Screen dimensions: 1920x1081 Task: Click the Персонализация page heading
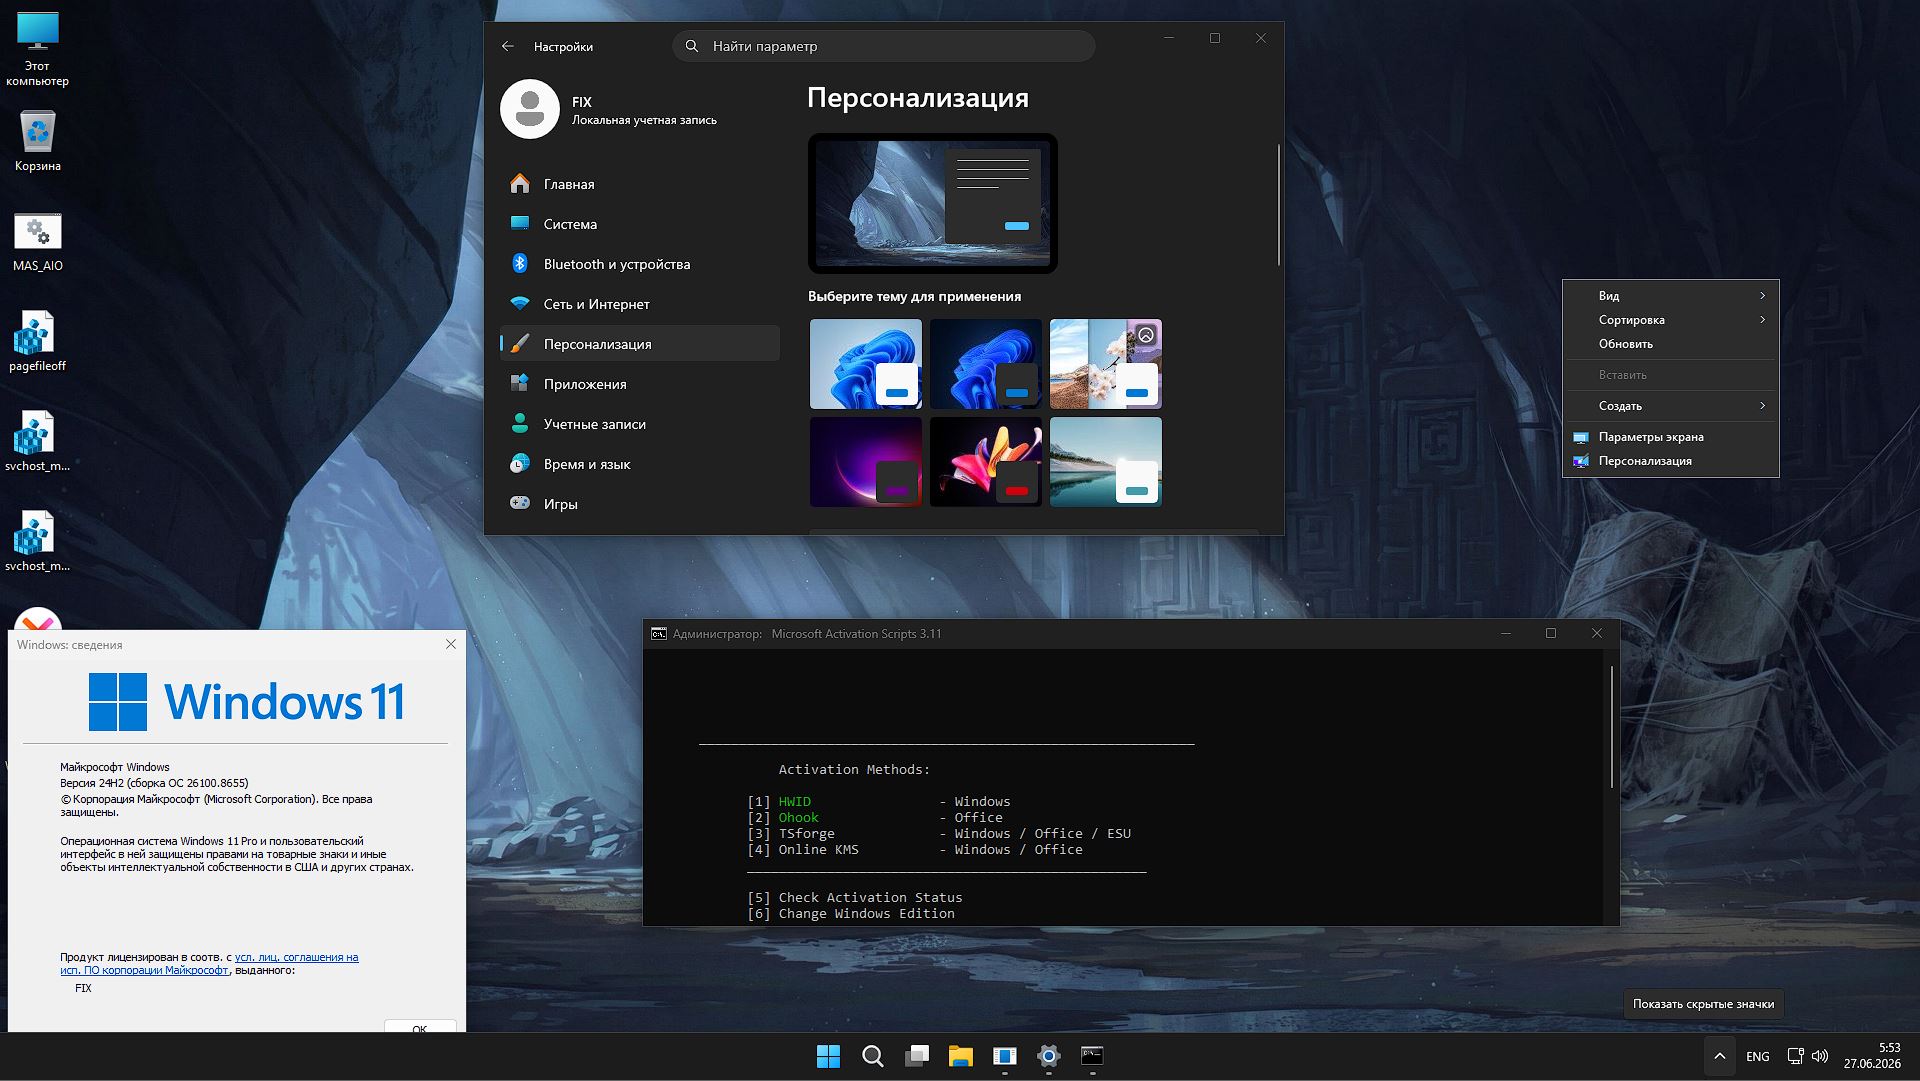(918, 98)
